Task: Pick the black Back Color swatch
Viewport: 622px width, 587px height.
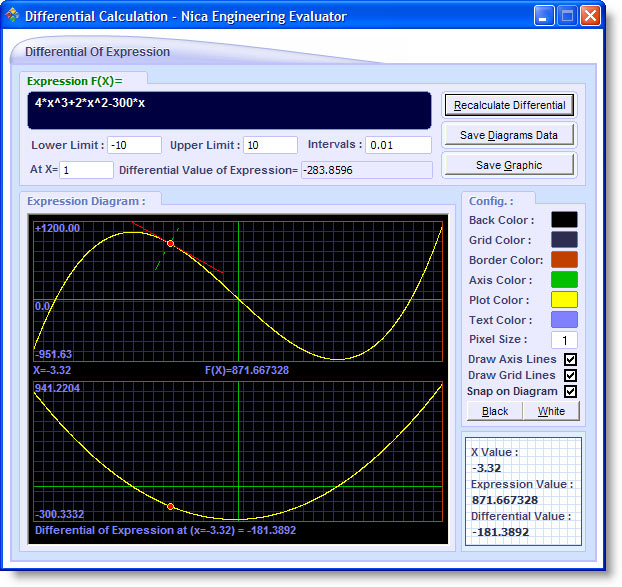Action: click(x=564, y=220)
